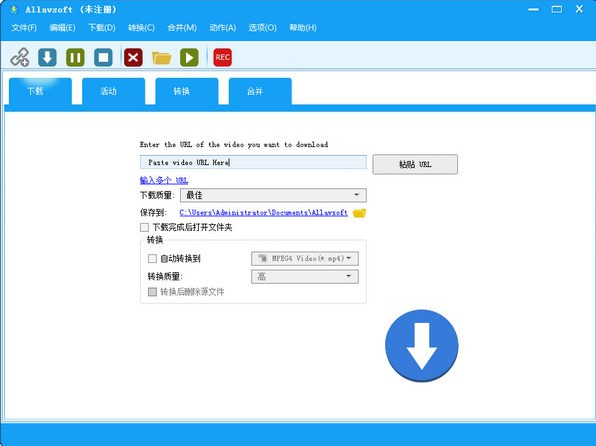Click the Paste video URL Here field
596x446 pixels.
(253, 162)
